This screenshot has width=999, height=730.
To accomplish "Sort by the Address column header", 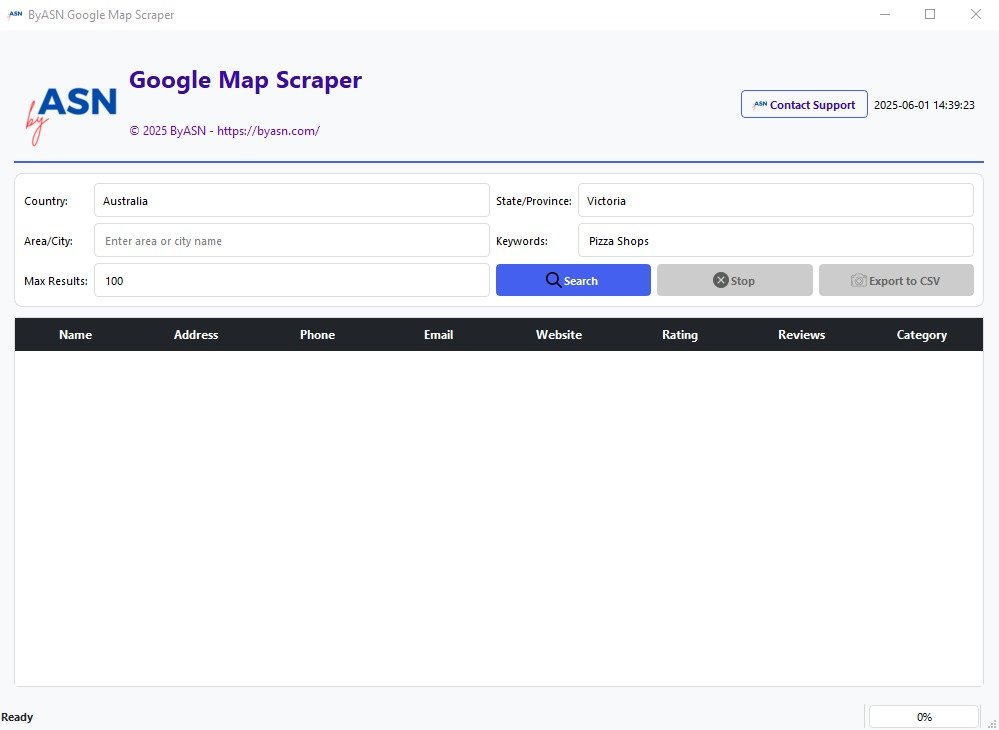I will [x=196, y=334].
